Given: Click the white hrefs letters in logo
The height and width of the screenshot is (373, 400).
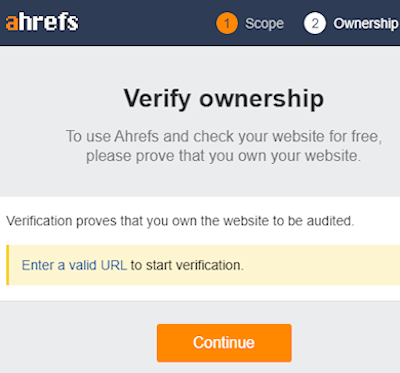Looking at the screenshot, I should (49, 22).
